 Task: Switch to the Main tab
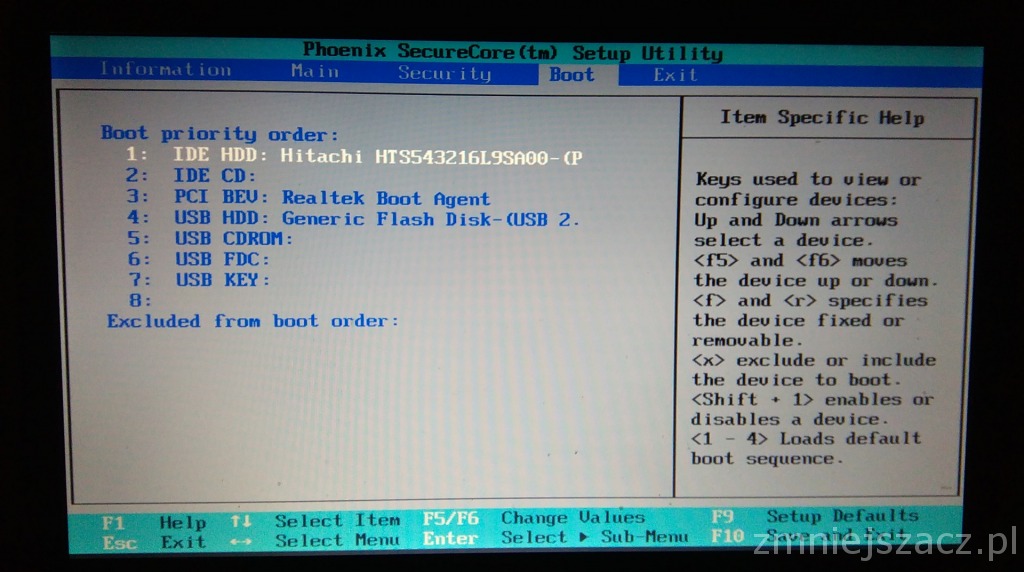coord(315,71)
